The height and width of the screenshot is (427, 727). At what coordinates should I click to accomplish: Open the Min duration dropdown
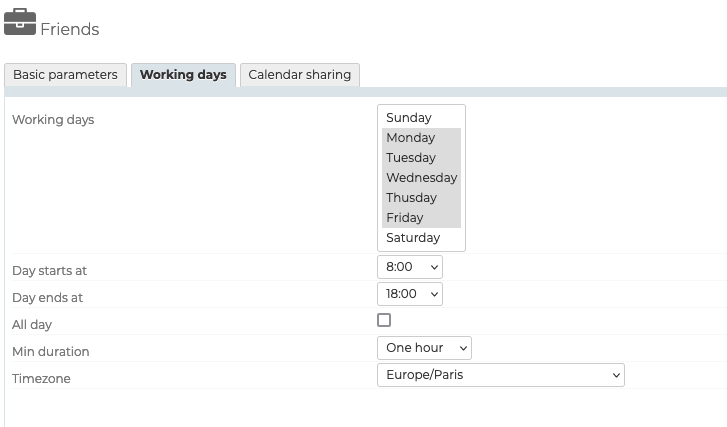[424, 348]
